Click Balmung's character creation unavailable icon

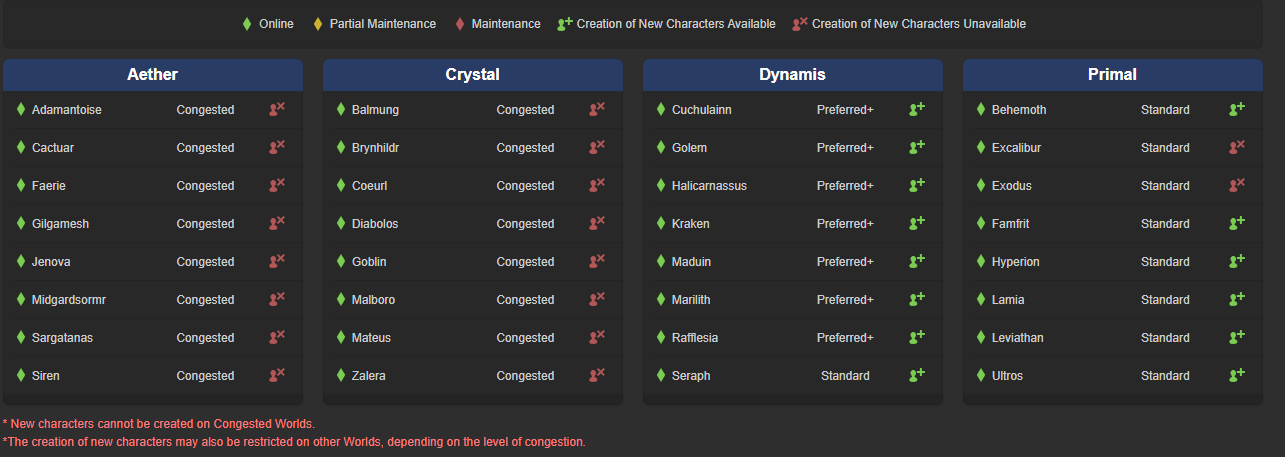coord(596,109)
